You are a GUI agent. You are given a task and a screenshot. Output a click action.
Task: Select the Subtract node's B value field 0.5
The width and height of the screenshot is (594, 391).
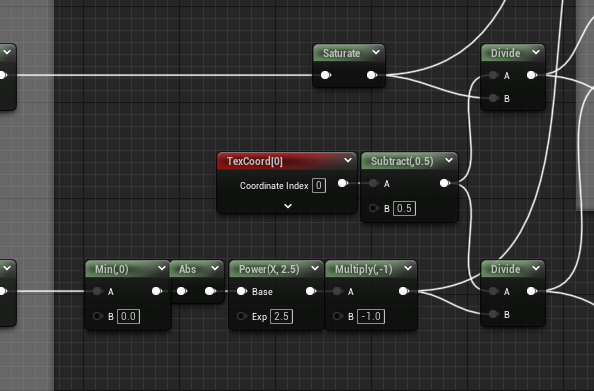pyautogui.click(x=404, y=208)
